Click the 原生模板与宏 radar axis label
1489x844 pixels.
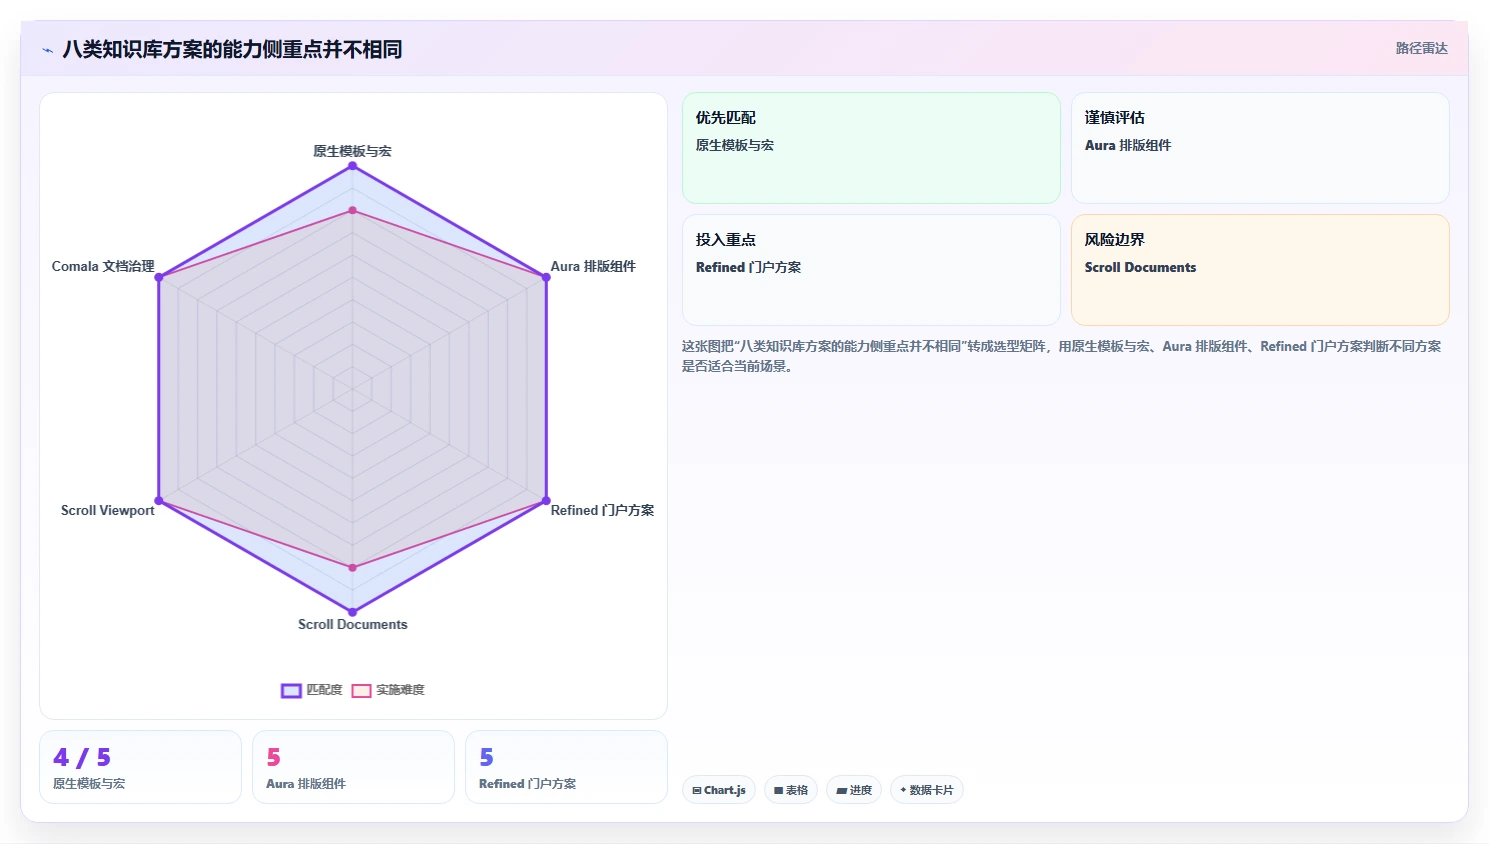(x=352, y=151)
